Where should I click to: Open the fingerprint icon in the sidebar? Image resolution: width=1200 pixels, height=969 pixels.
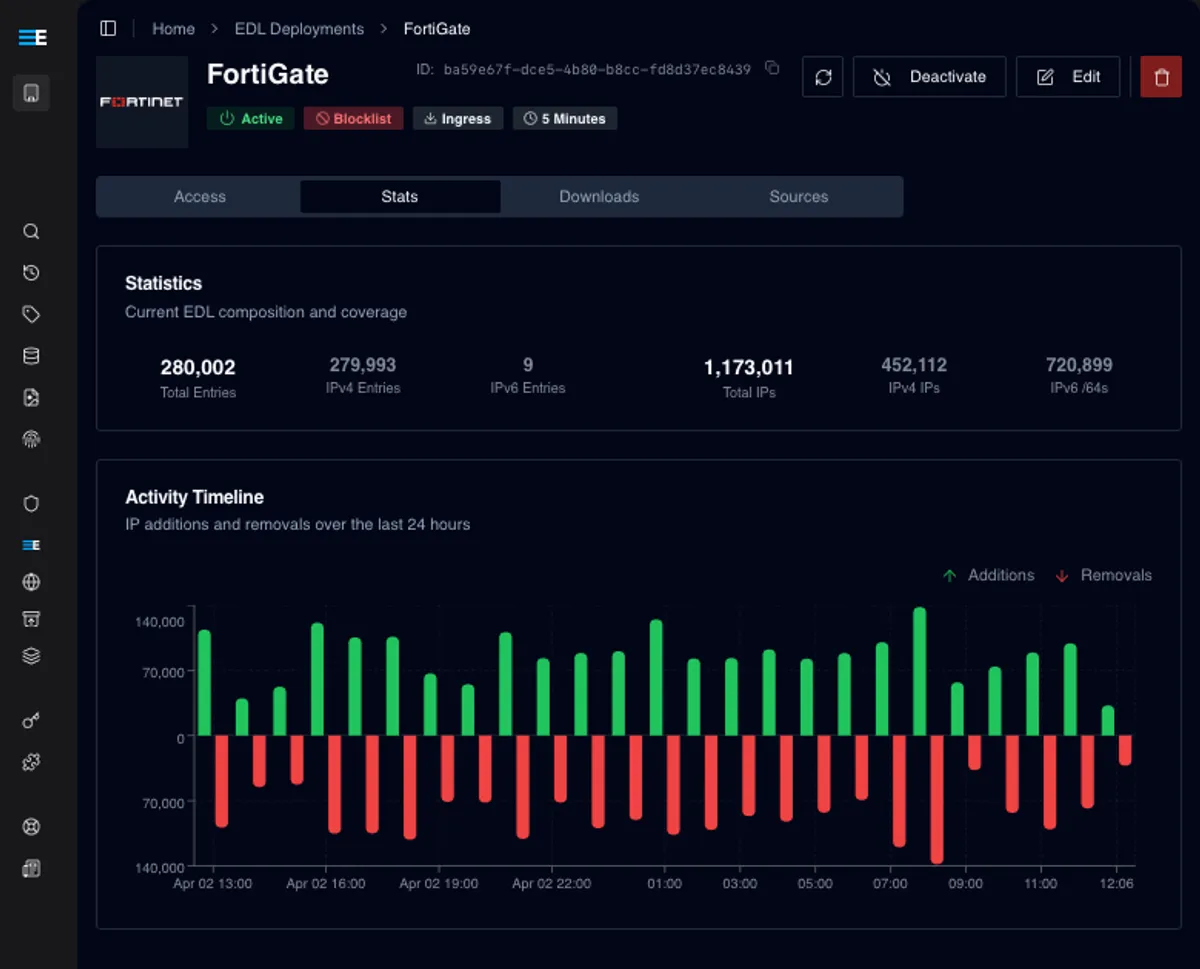click(31, 438)
